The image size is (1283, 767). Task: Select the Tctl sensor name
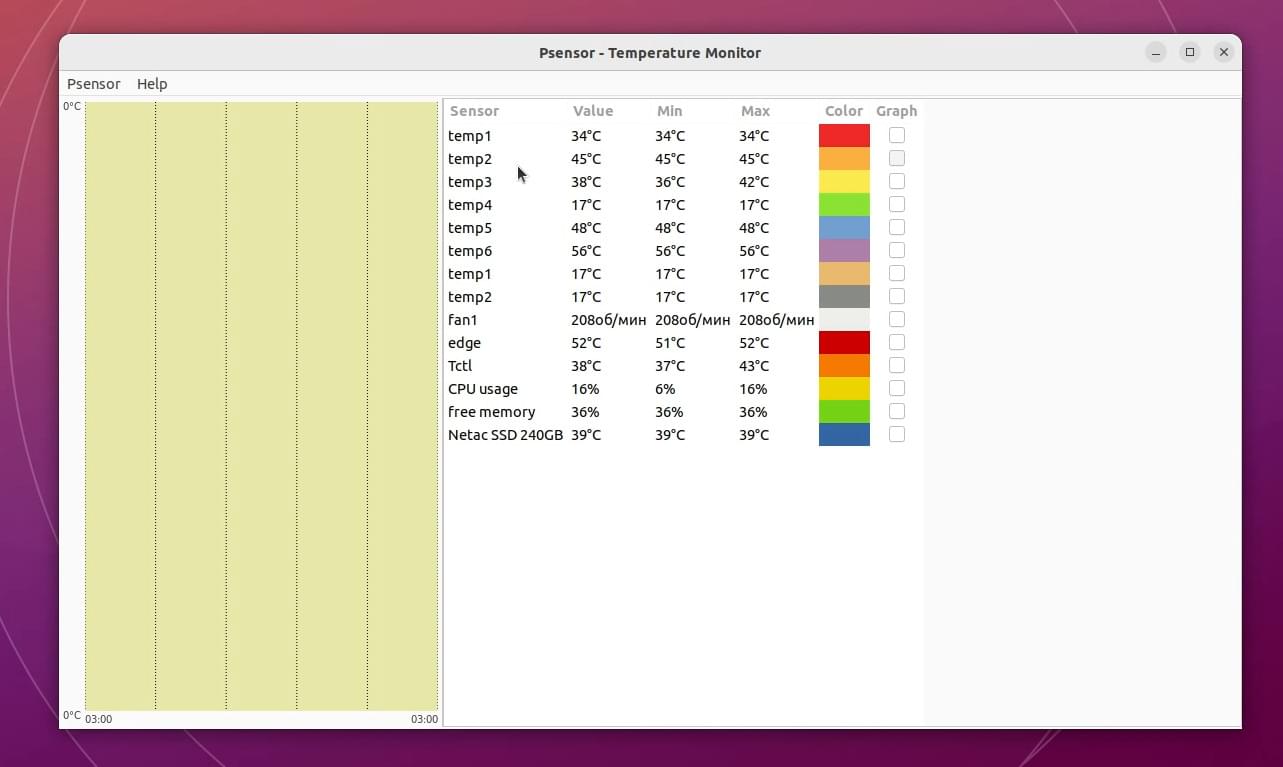[x=460, y=366]
